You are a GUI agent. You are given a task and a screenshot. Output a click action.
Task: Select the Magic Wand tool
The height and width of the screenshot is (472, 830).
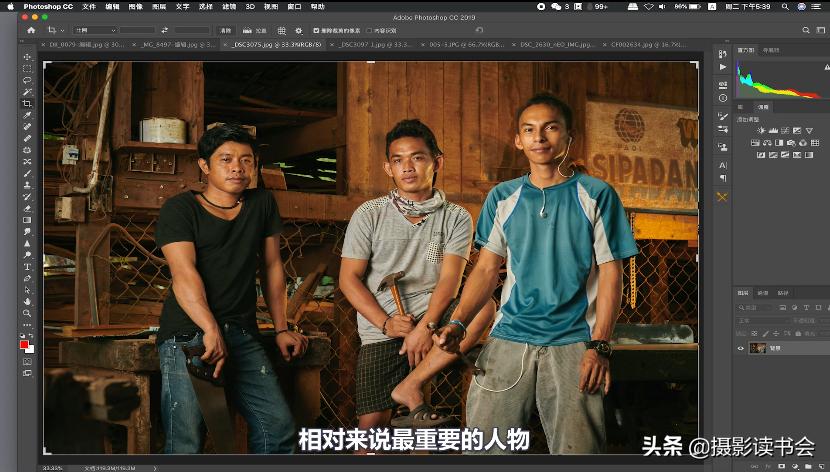click(27, 92)
